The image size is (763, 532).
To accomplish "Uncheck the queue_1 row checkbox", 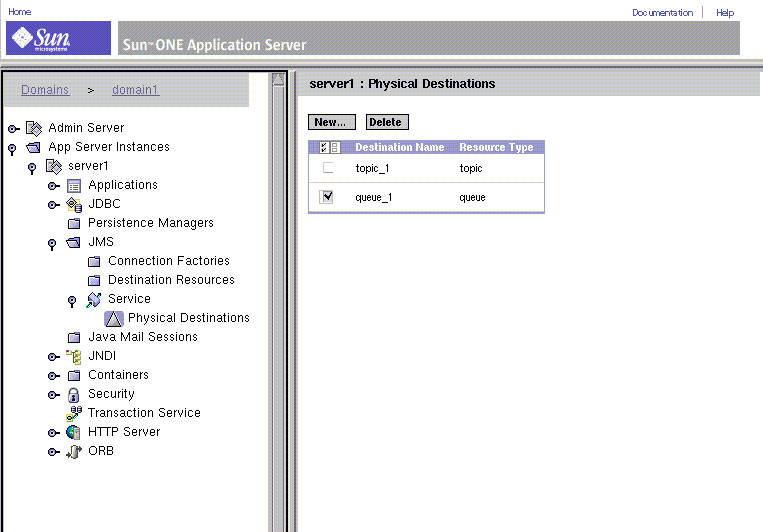I will (327, 197).
